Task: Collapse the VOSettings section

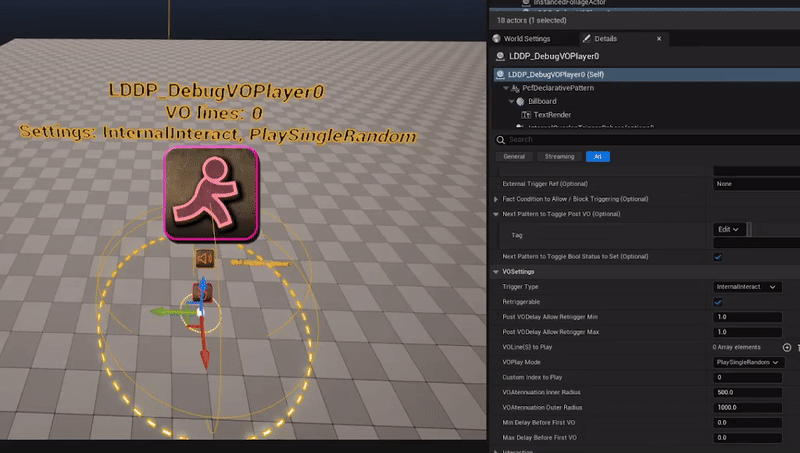Action: coord(496,272)
